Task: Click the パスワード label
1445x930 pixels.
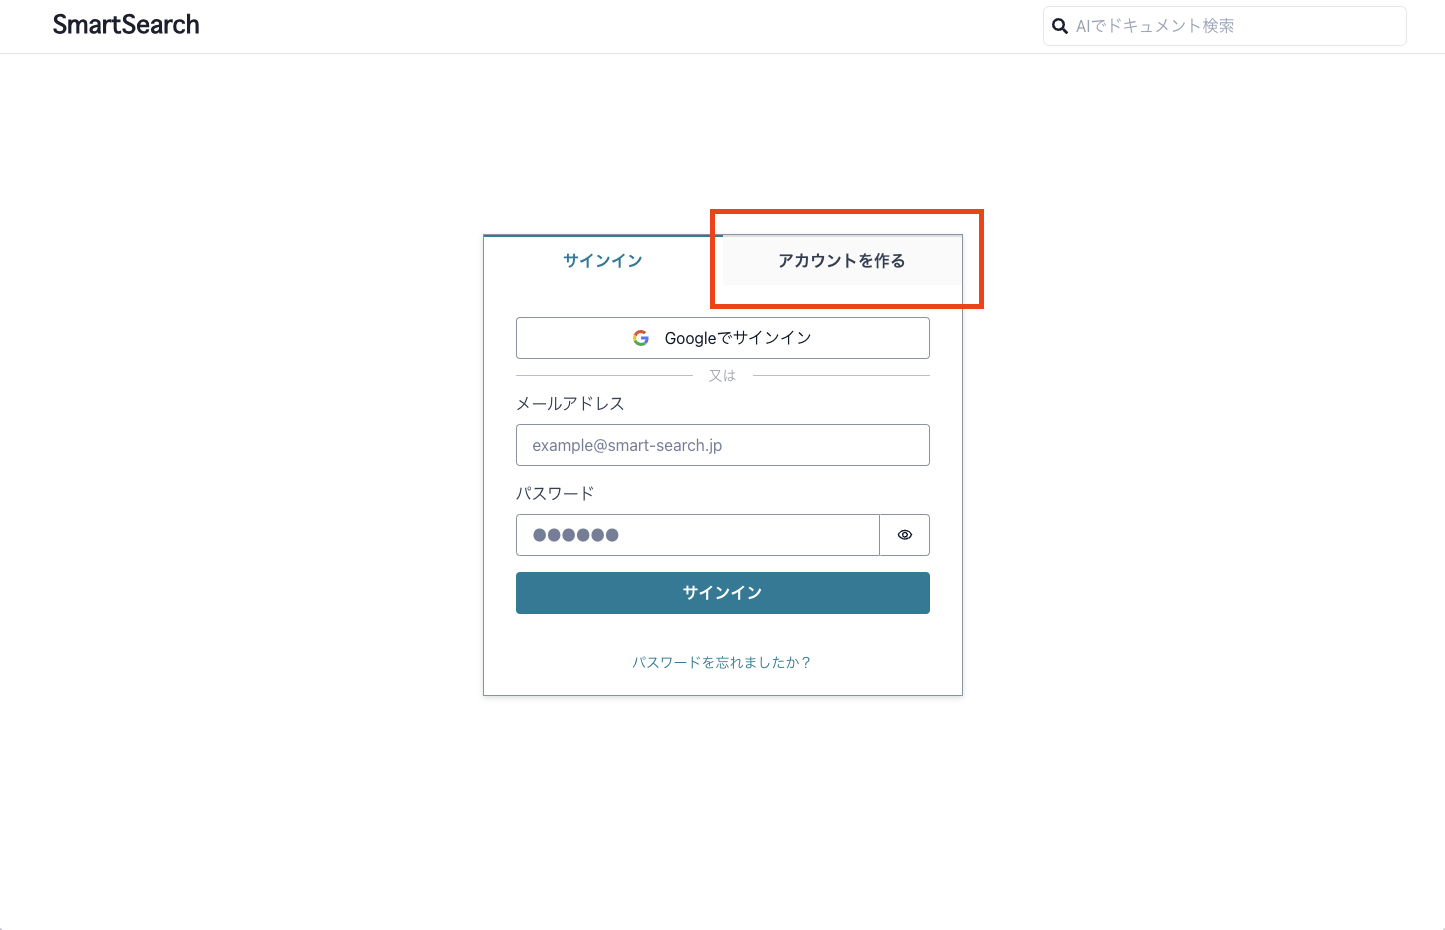Action: pyautogui.click(x=555, y=493)
